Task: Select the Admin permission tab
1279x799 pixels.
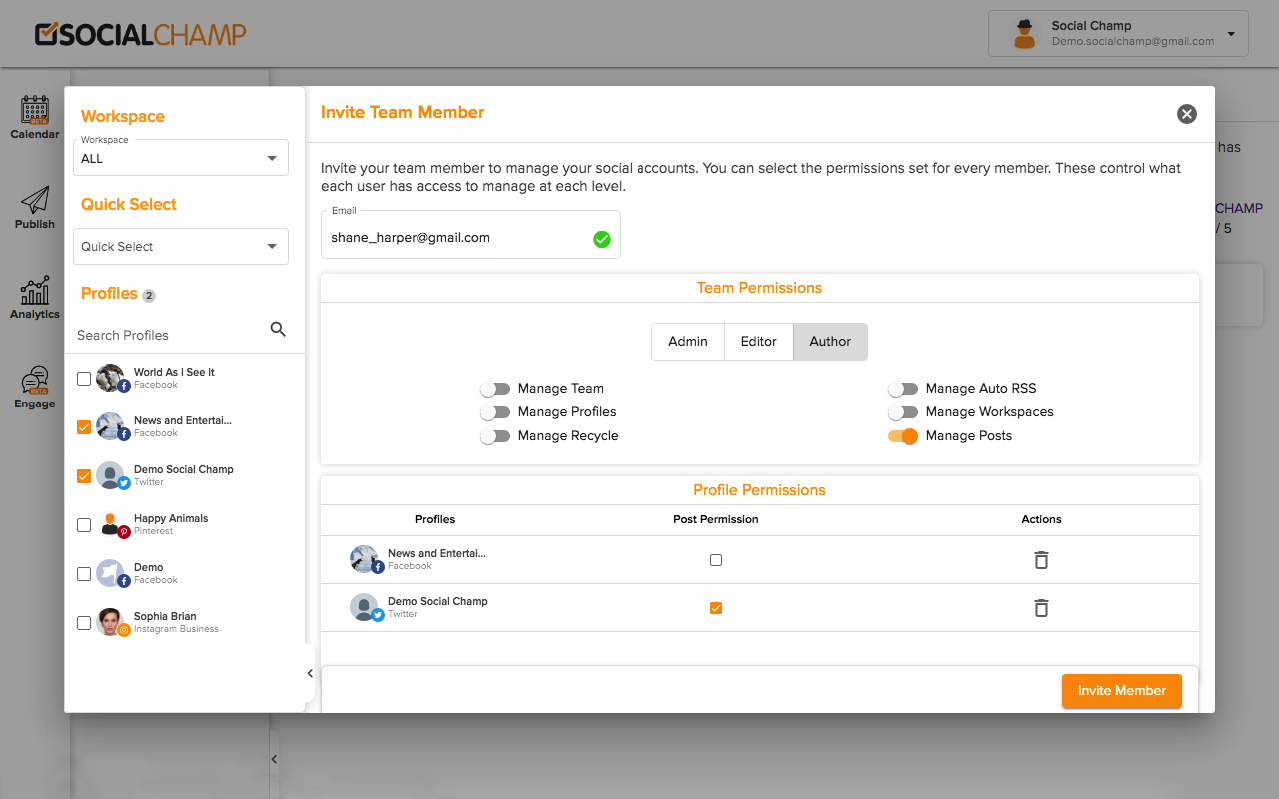Action: coord(688,342)
